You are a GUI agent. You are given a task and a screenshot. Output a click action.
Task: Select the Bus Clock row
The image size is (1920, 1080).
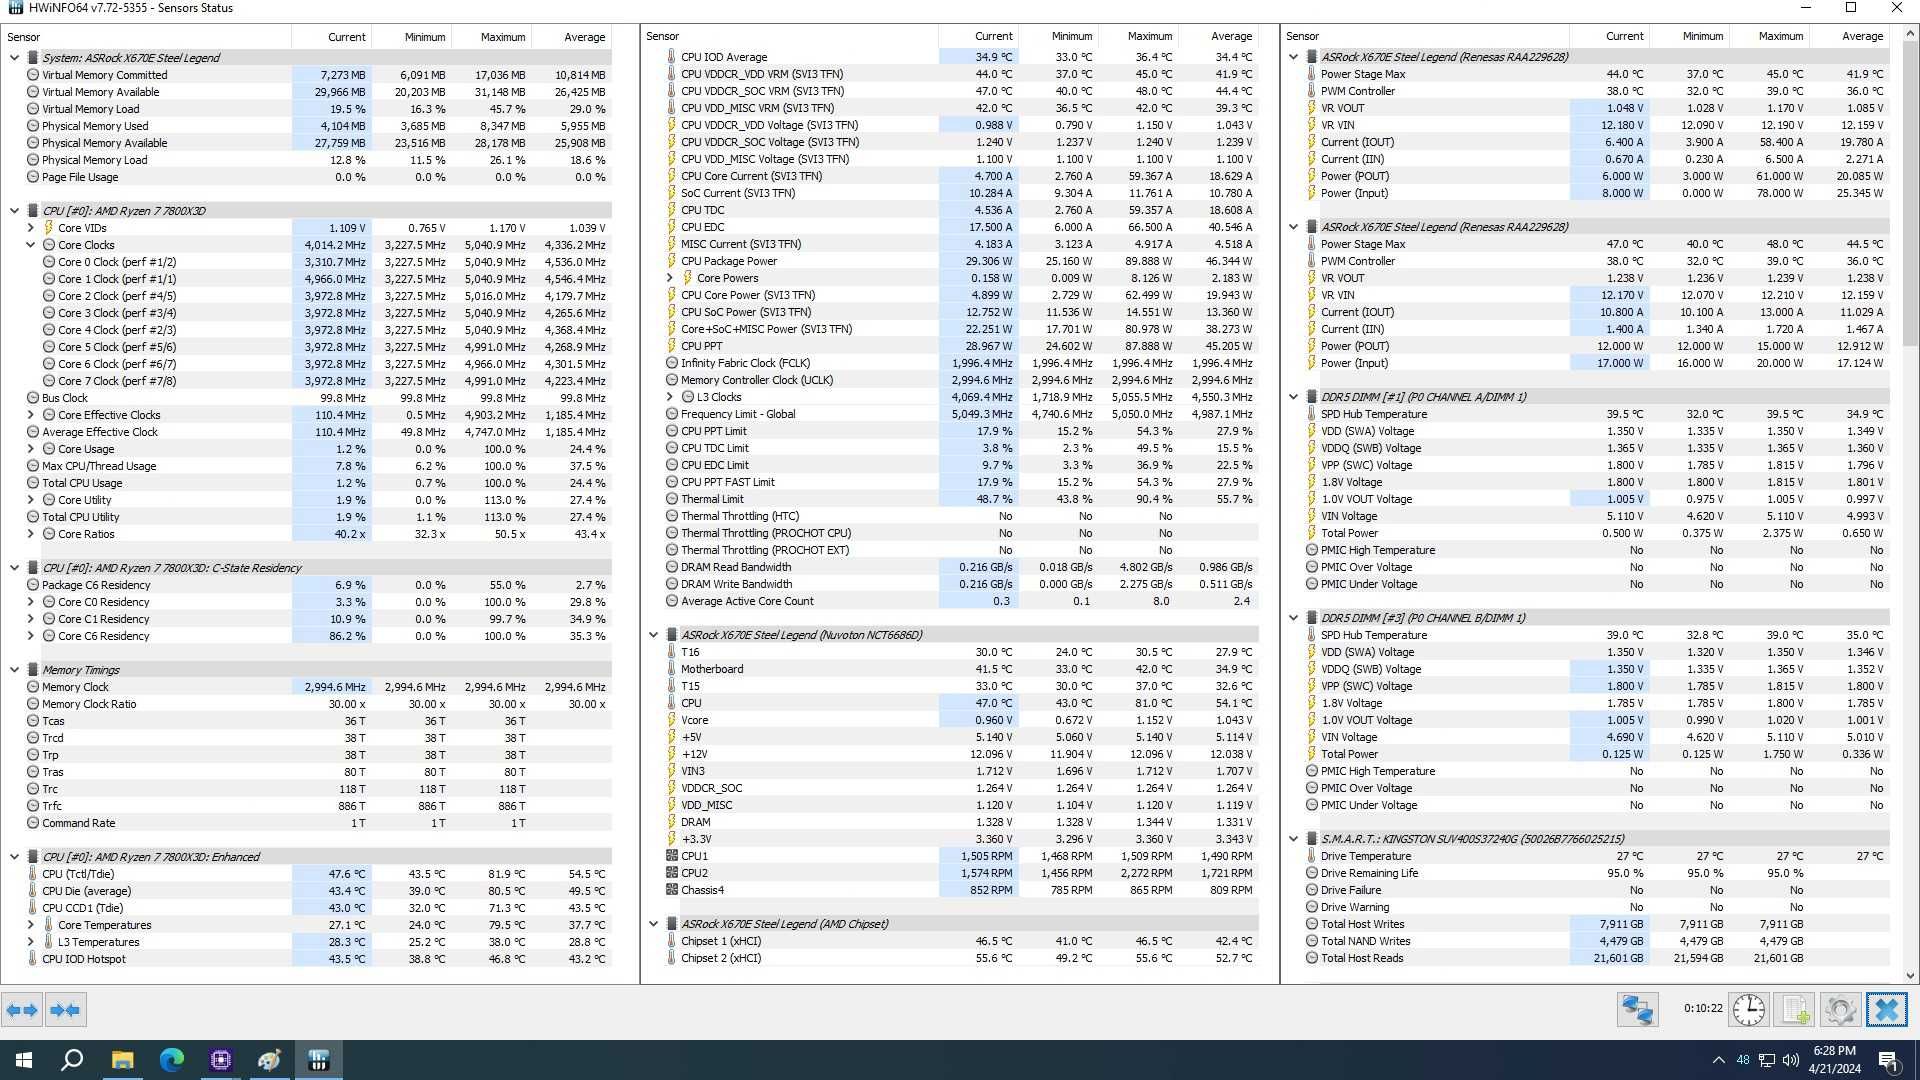[x=309, y=398]
